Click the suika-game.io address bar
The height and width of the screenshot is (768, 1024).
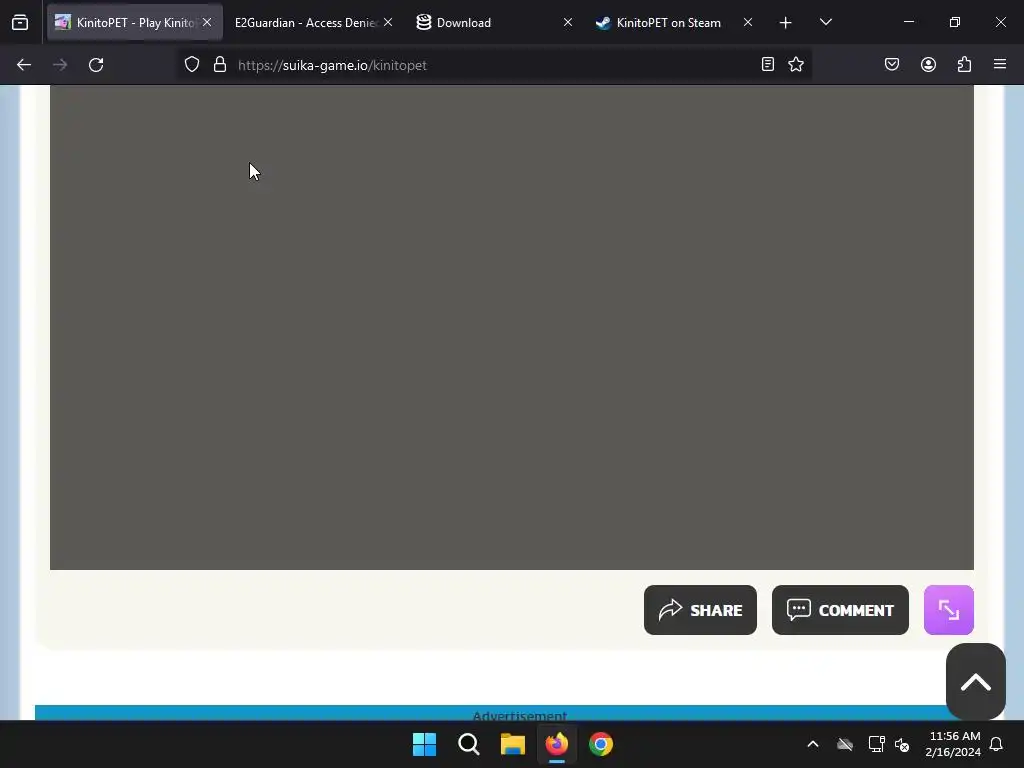click(x=493, y=65)
